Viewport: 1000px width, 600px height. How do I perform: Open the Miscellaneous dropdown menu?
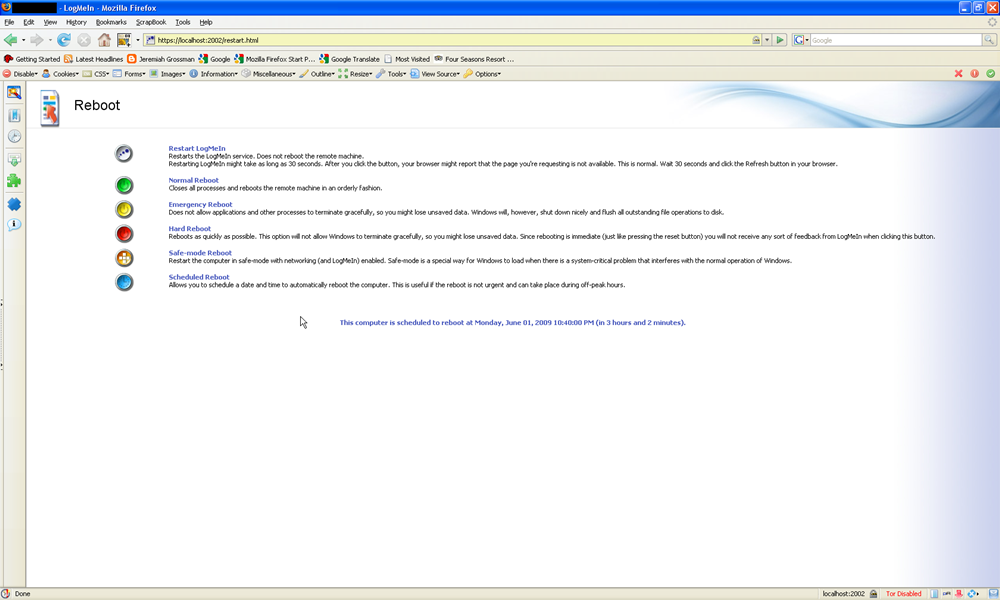pos(268,74)
